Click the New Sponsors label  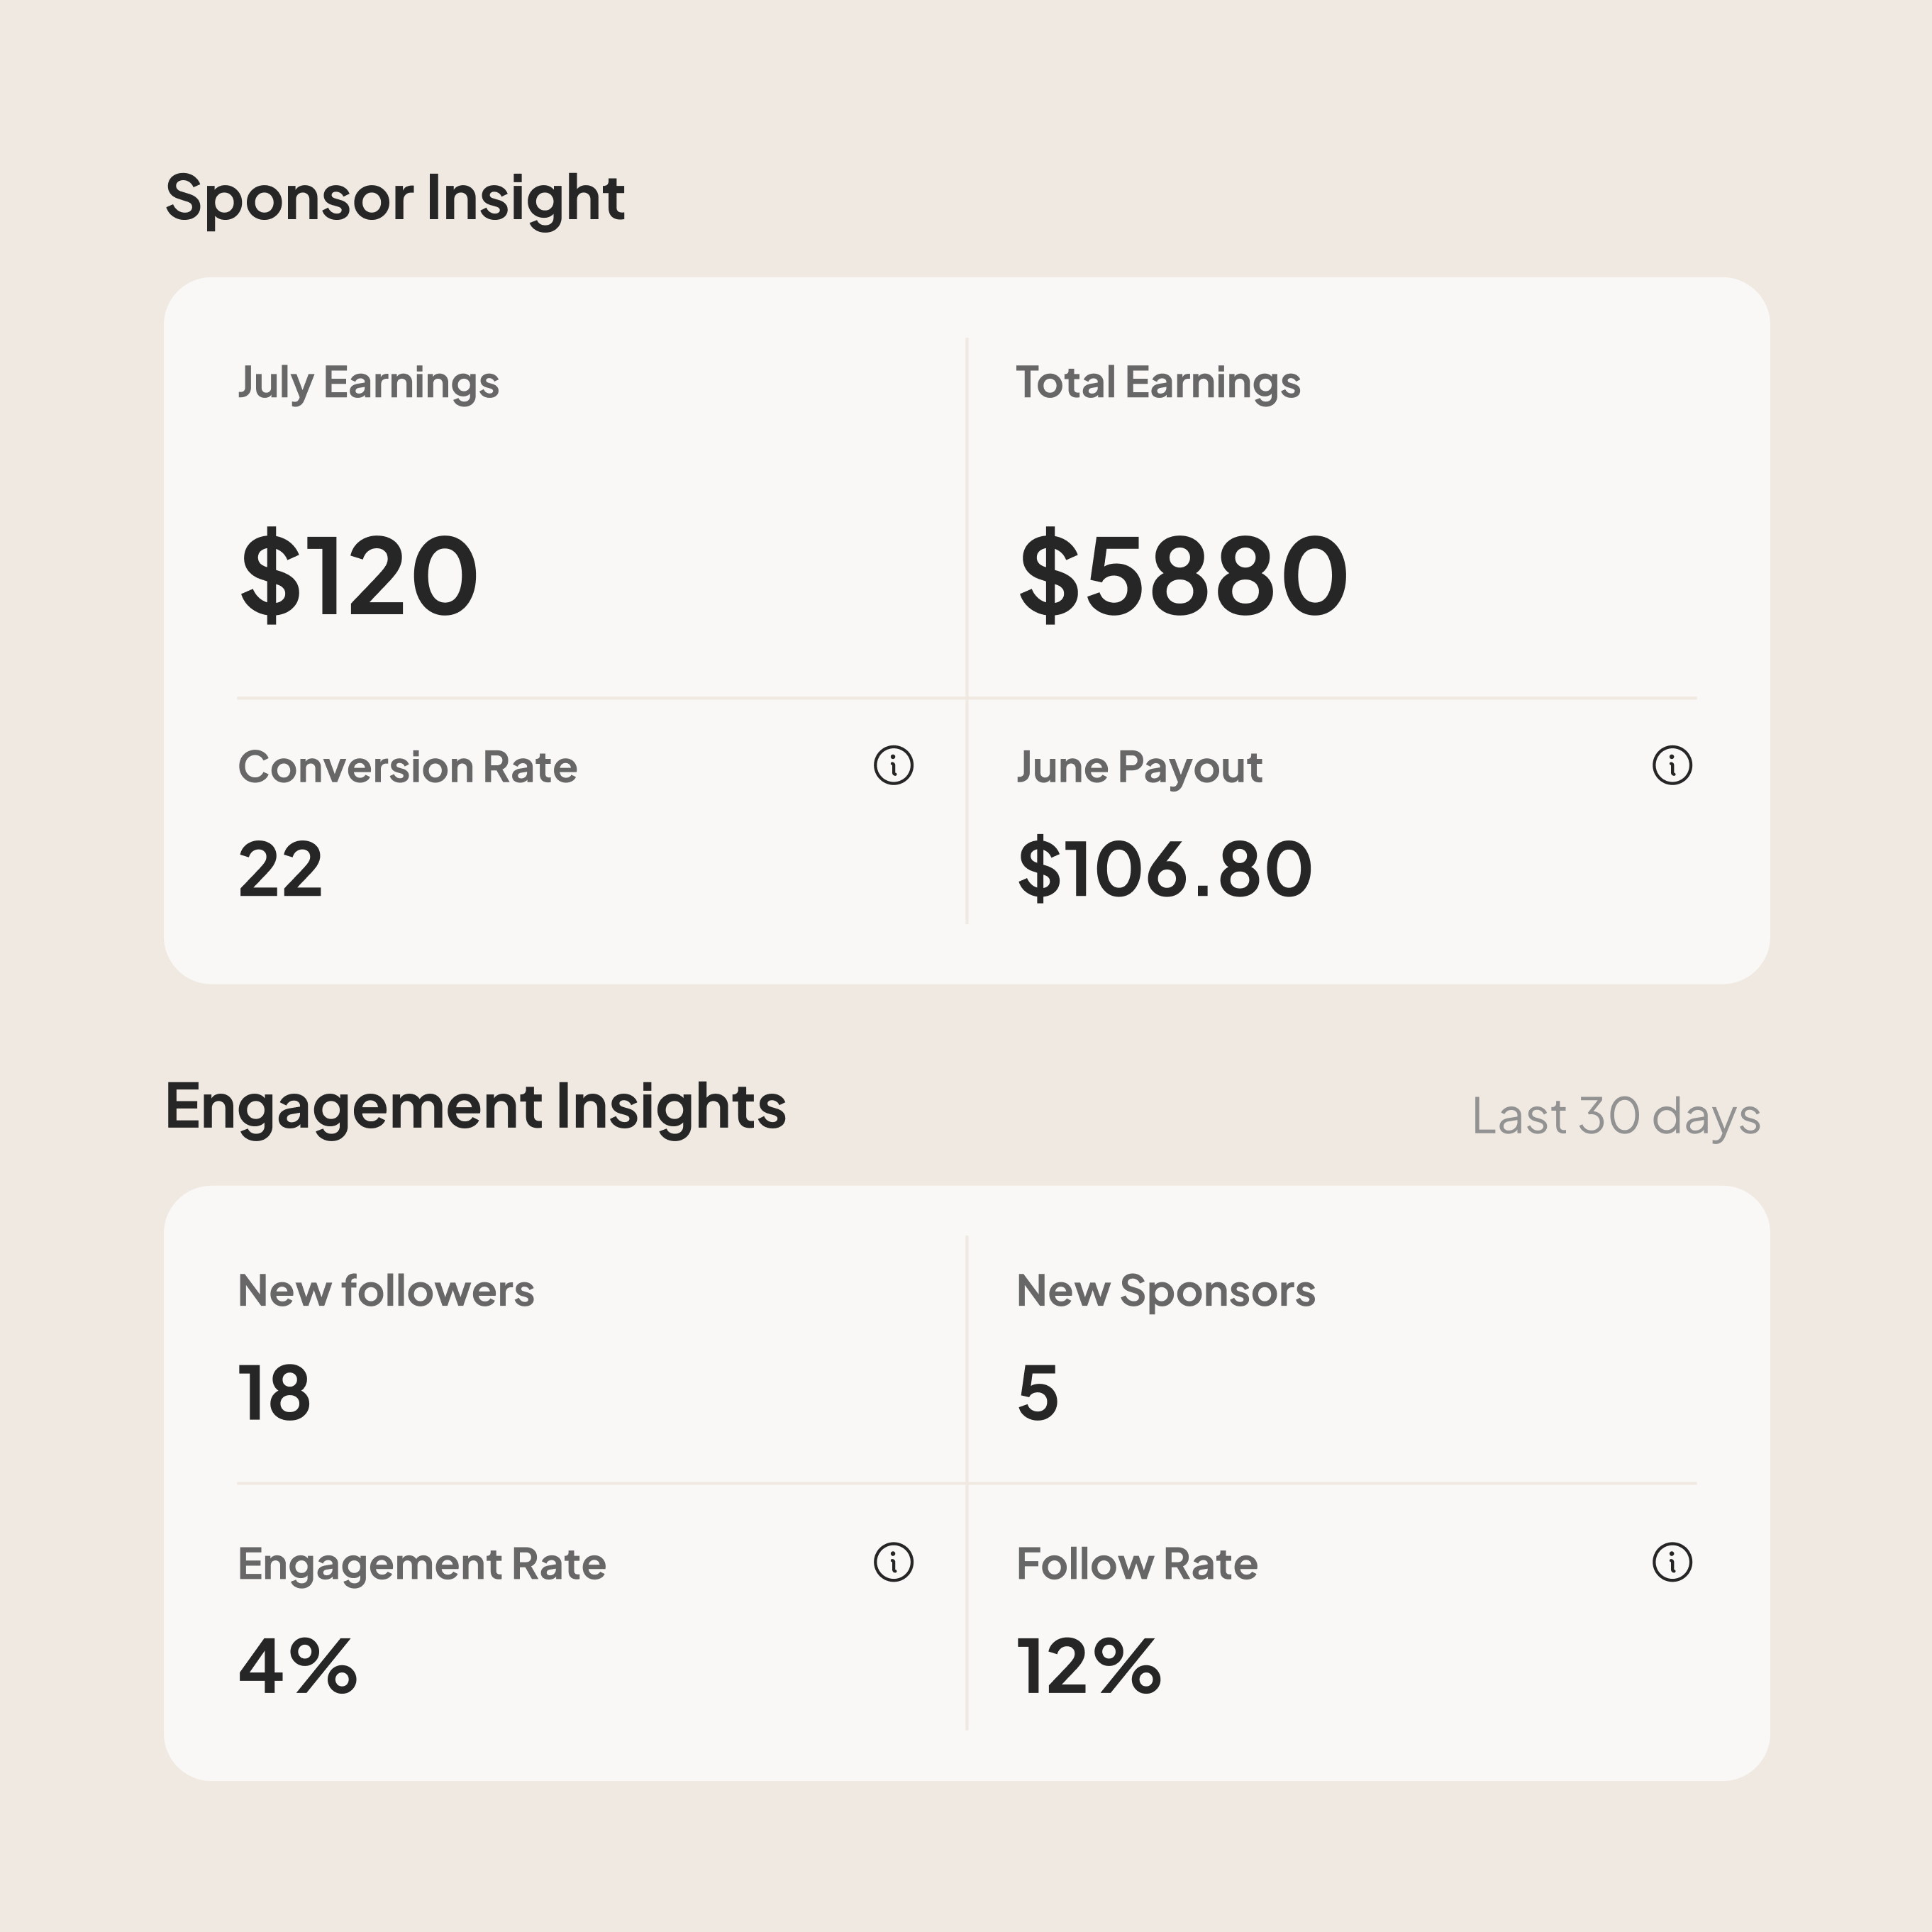click(x=1166, y=1292)
